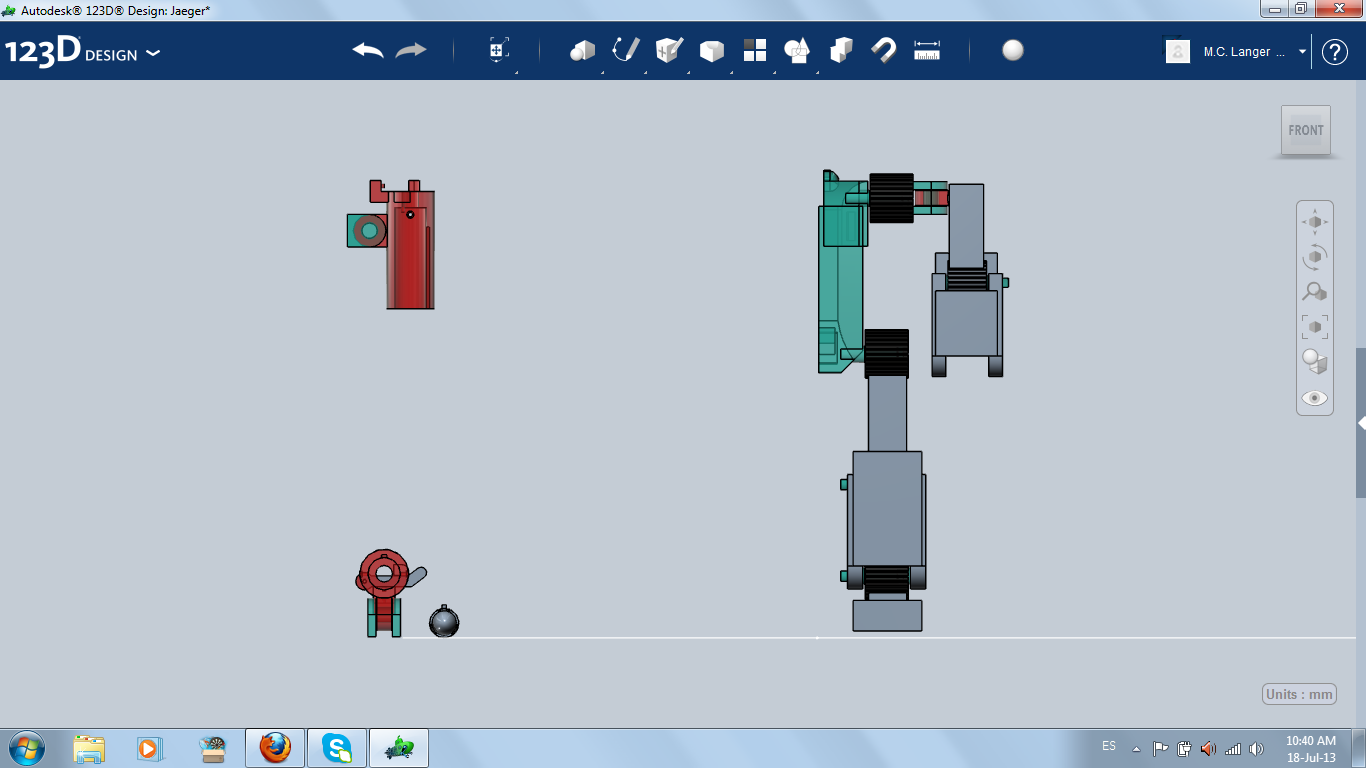Open the Primitives tool menu
1366x768 pixels.
pyautogui.click(x=583, y=51)
